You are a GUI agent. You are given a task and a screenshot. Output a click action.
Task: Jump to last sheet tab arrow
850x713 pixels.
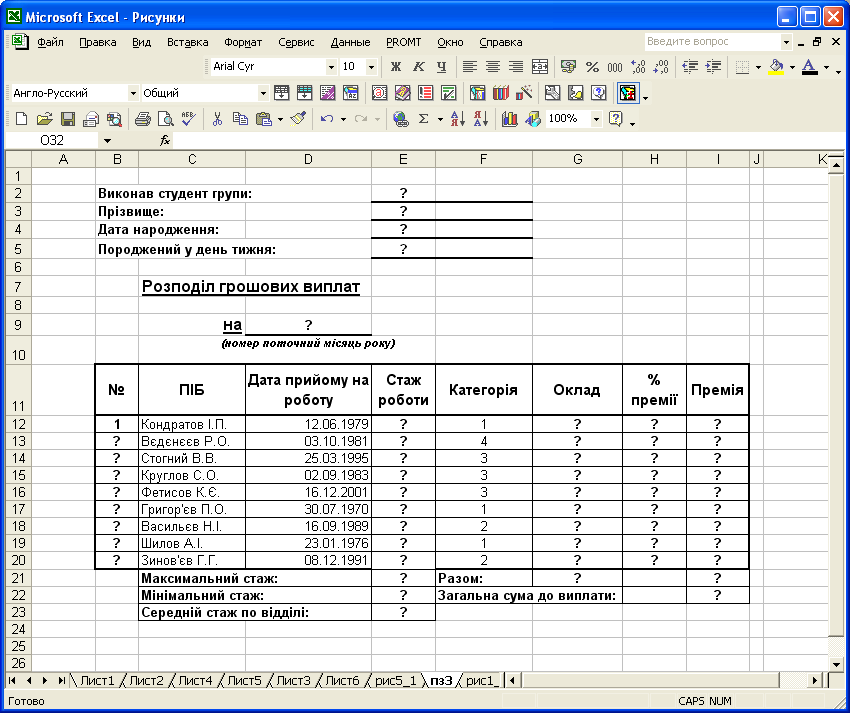click(x=62, y=680)
